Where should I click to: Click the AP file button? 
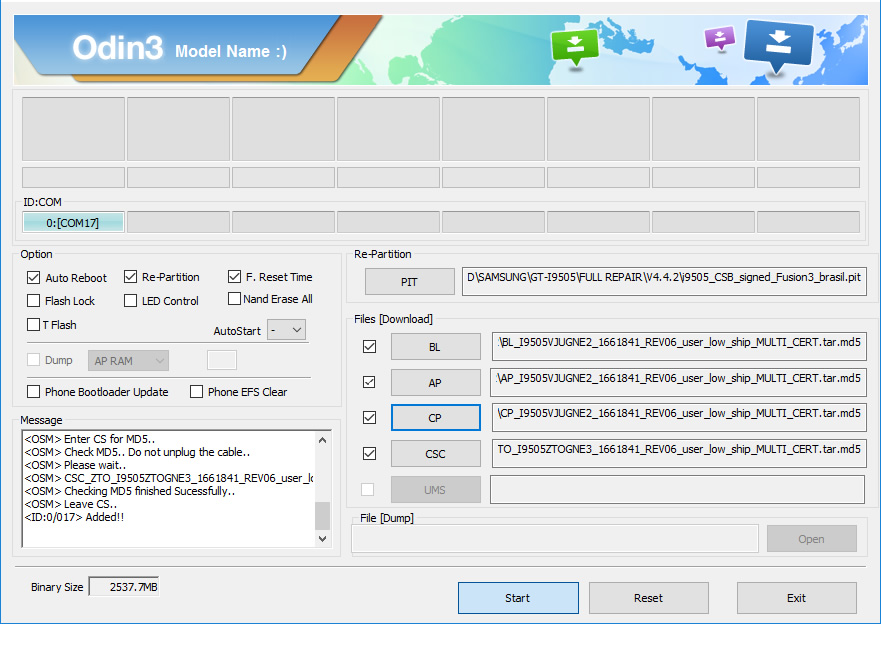coord(435,383)
